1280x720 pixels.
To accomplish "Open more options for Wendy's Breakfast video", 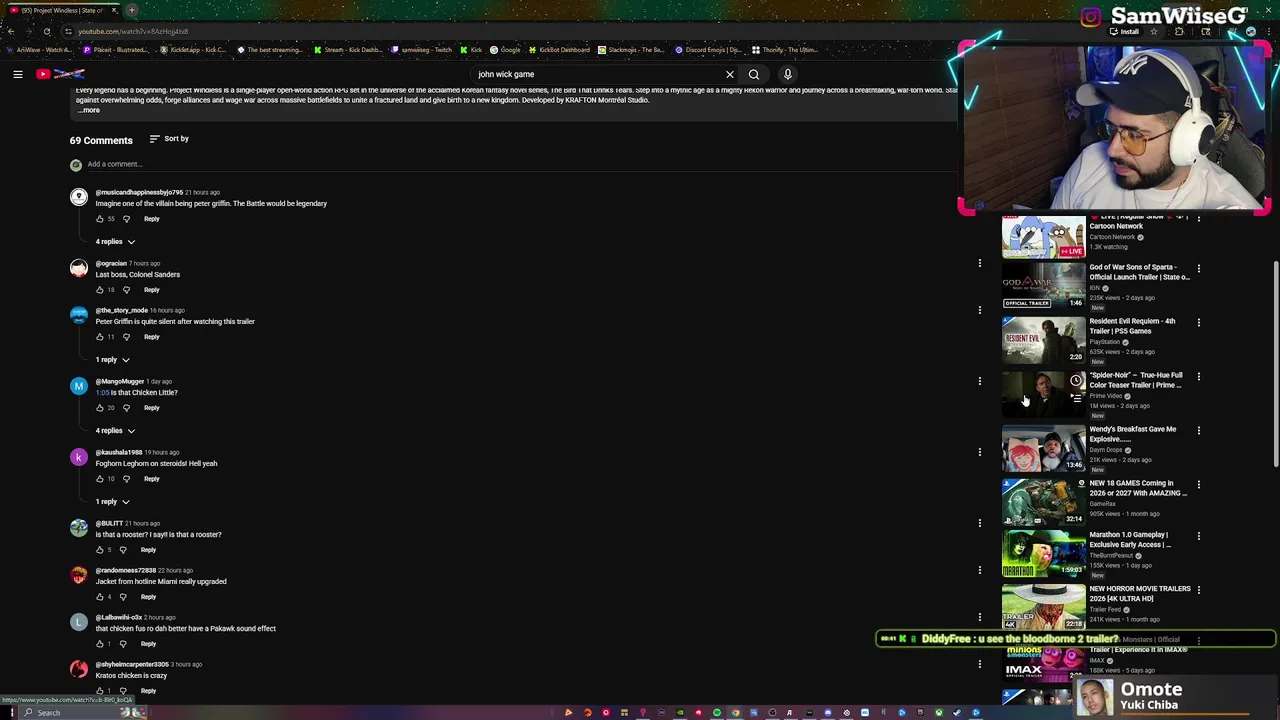I will (1198, 430).
